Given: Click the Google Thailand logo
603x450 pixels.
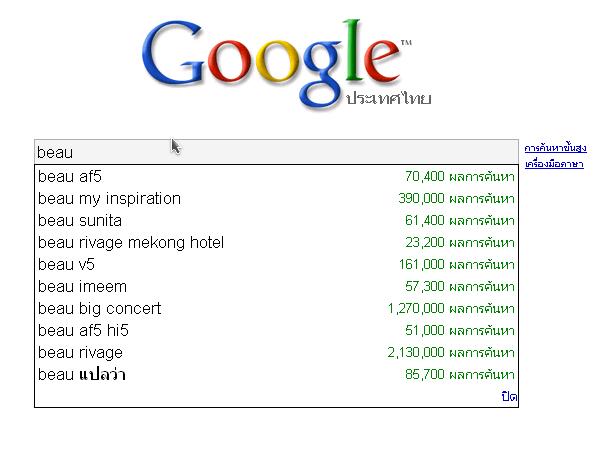Looking at the screenshot, I should point(287,63).
